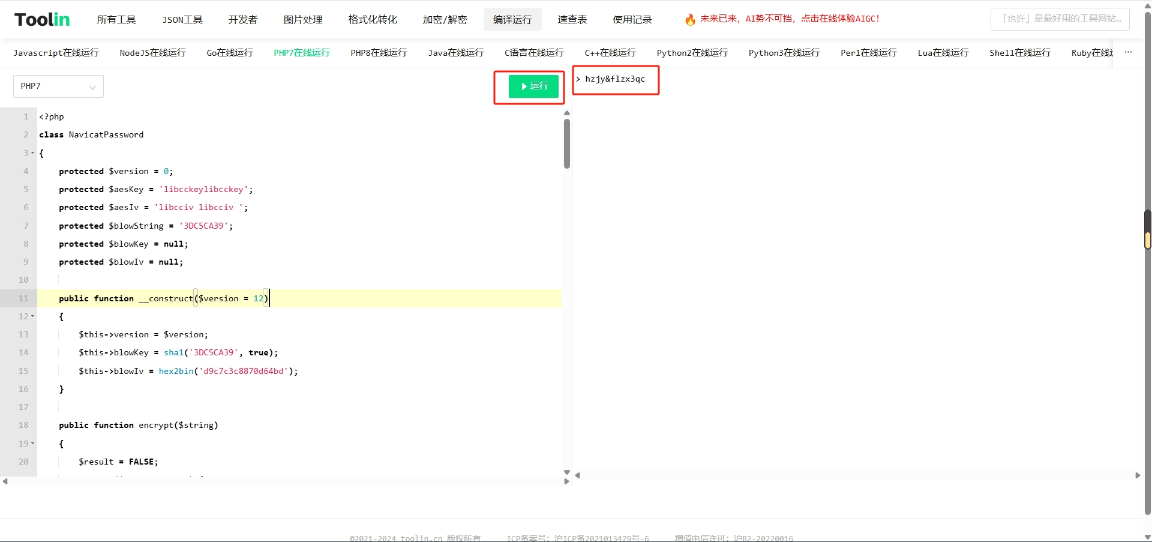
Task: Switch to Java在线运行 tab
Action: (455, 53)
